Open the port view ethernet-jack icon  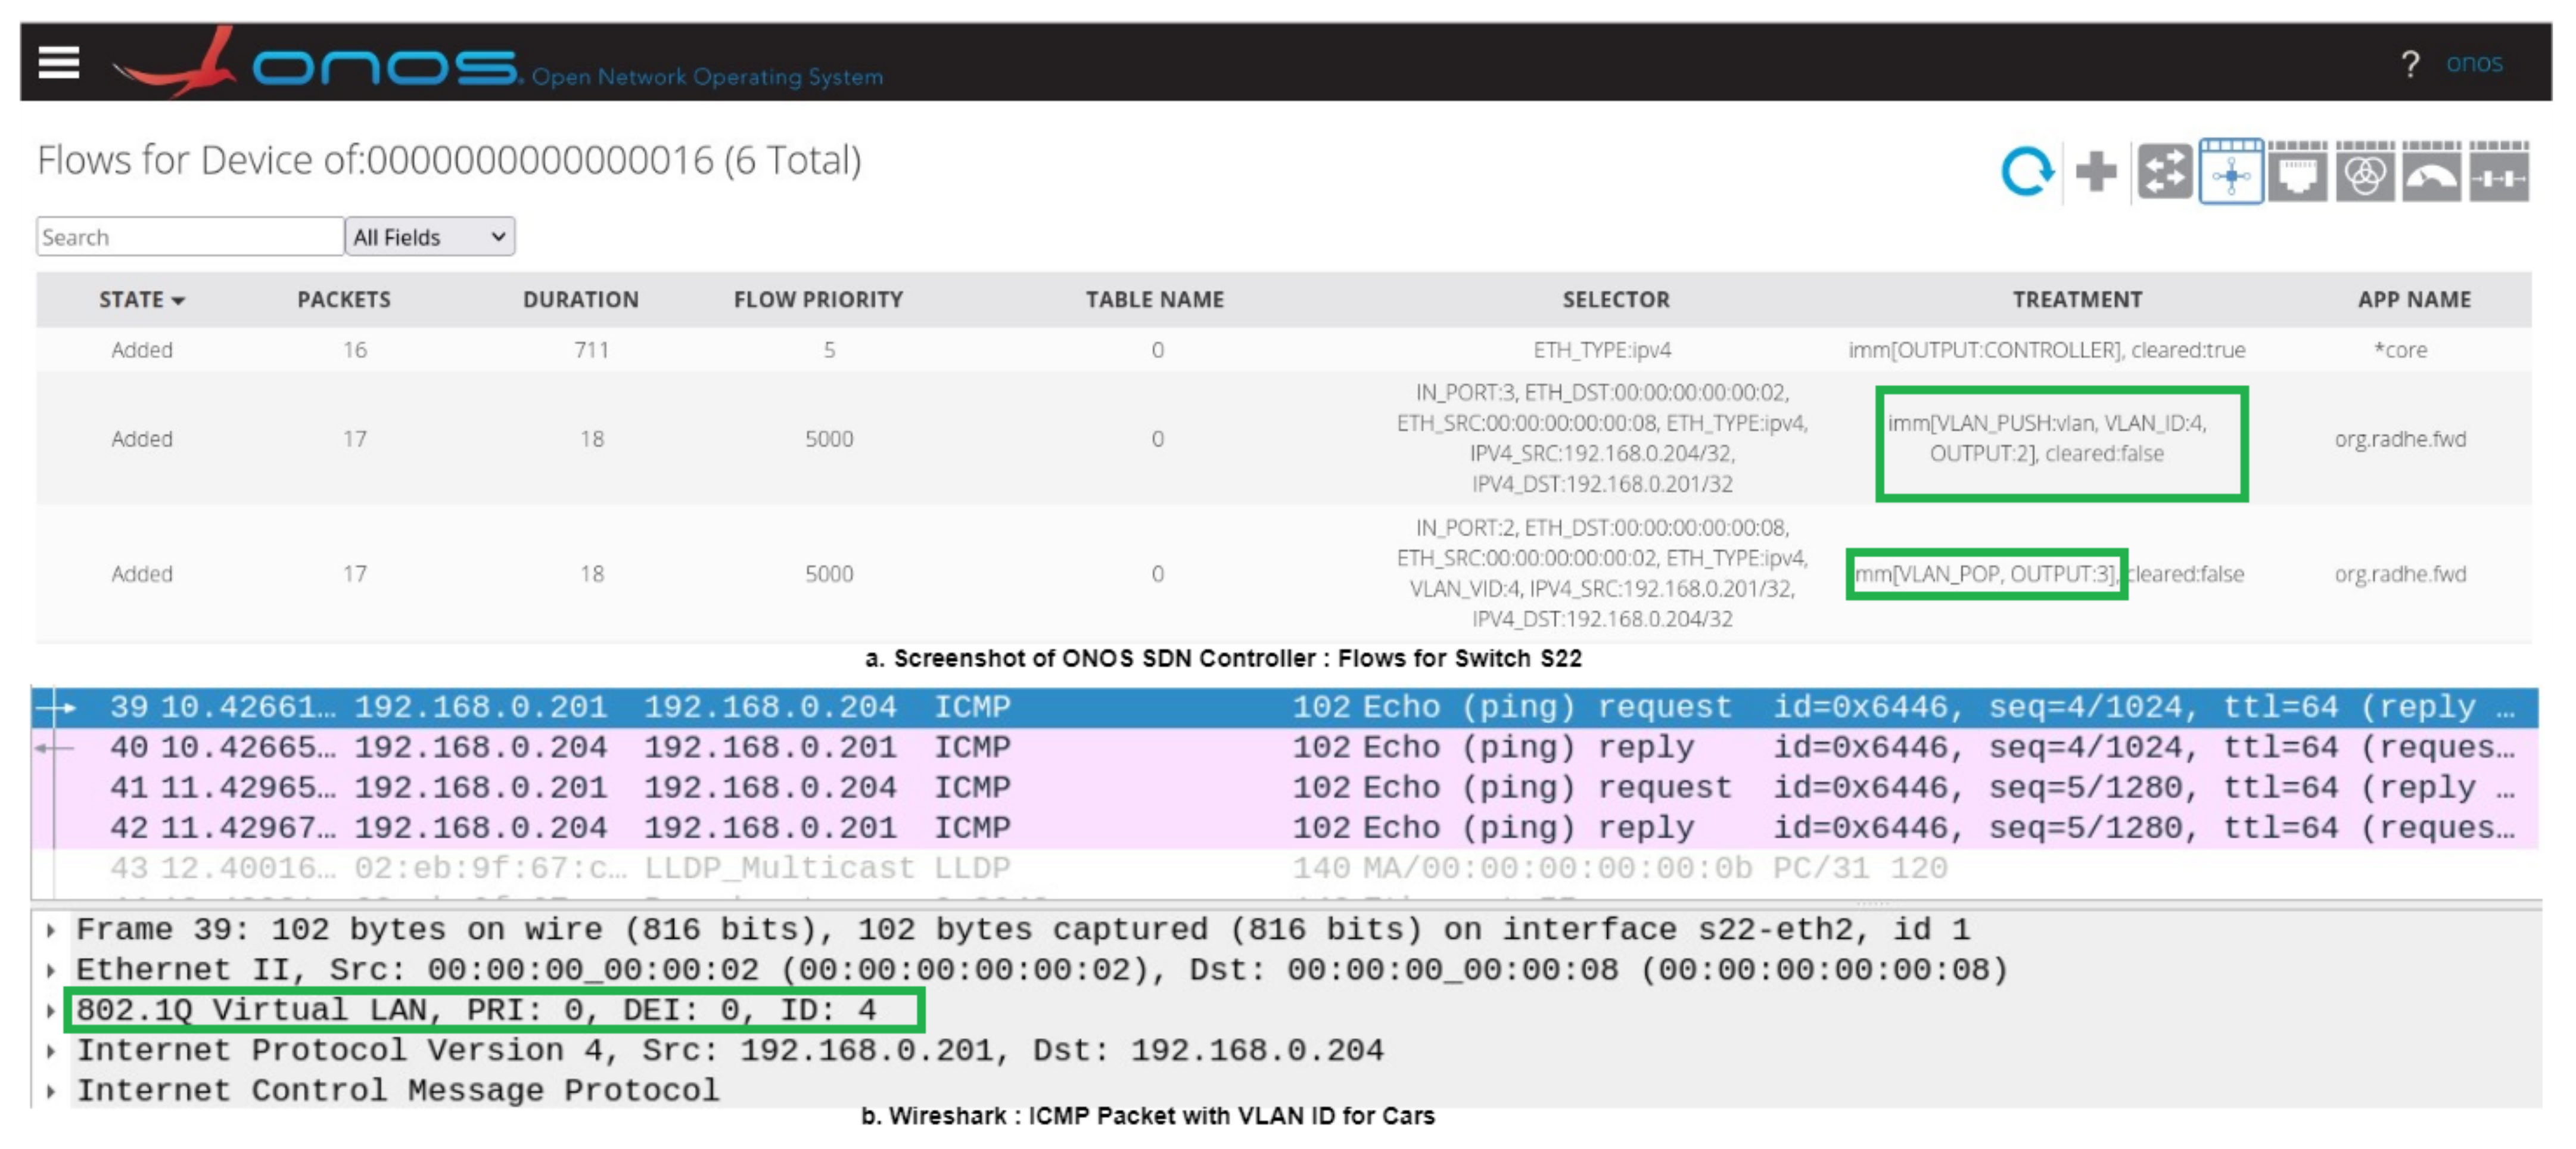pos(2297,172)
